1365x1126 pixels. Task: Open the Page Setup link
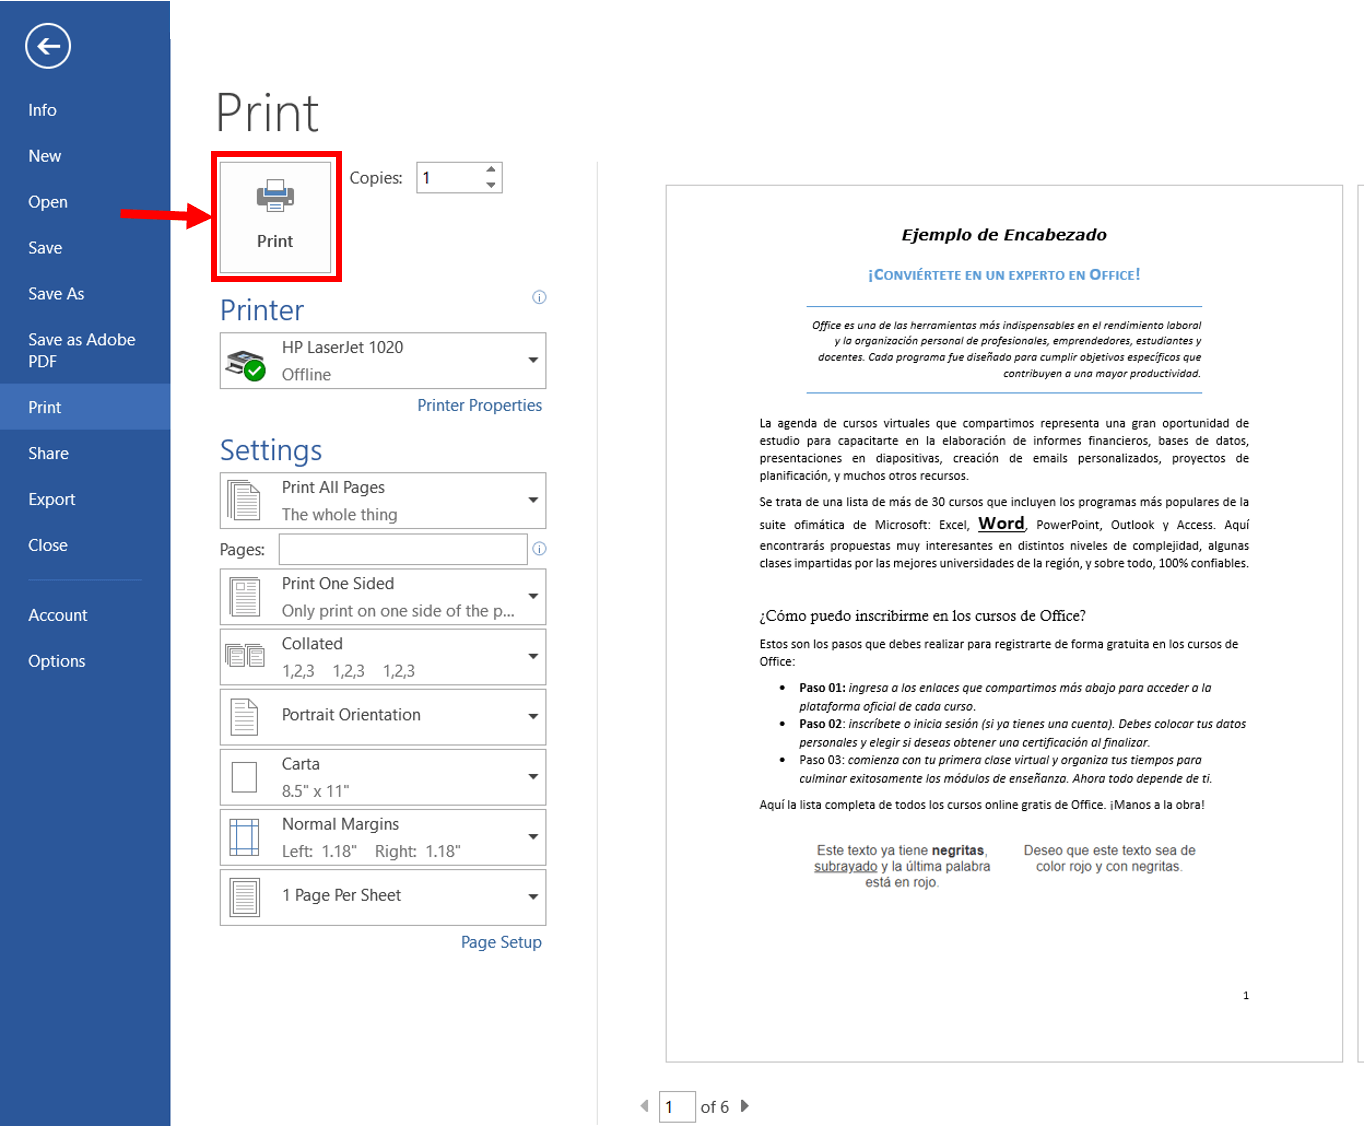coord(501,942)
